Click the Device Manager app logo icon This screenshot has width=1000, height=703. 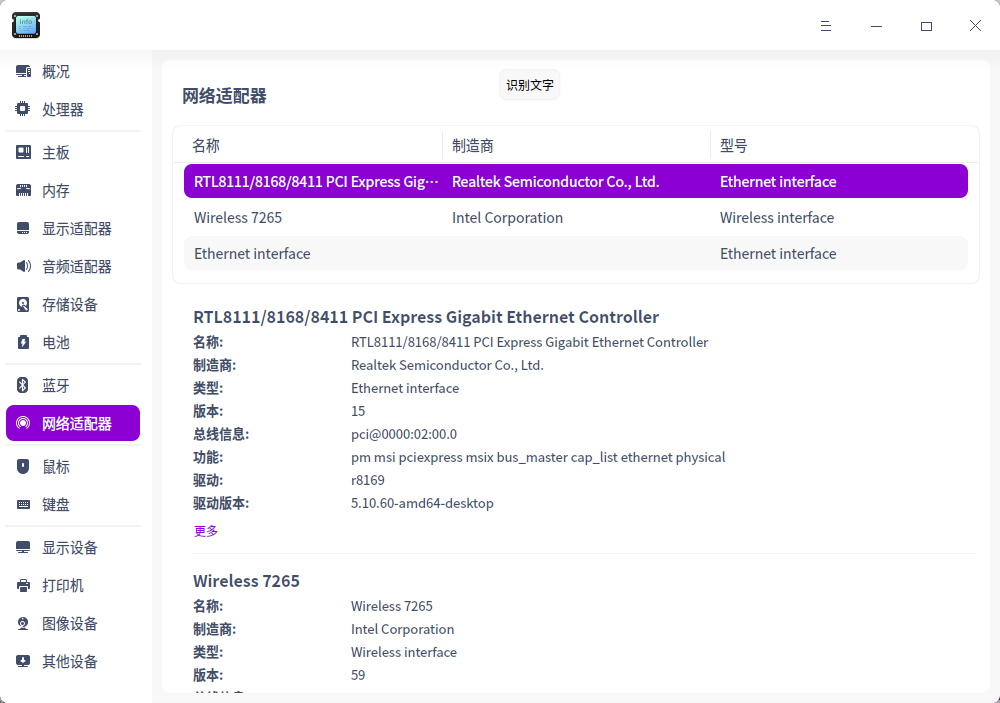click(26, 26)
